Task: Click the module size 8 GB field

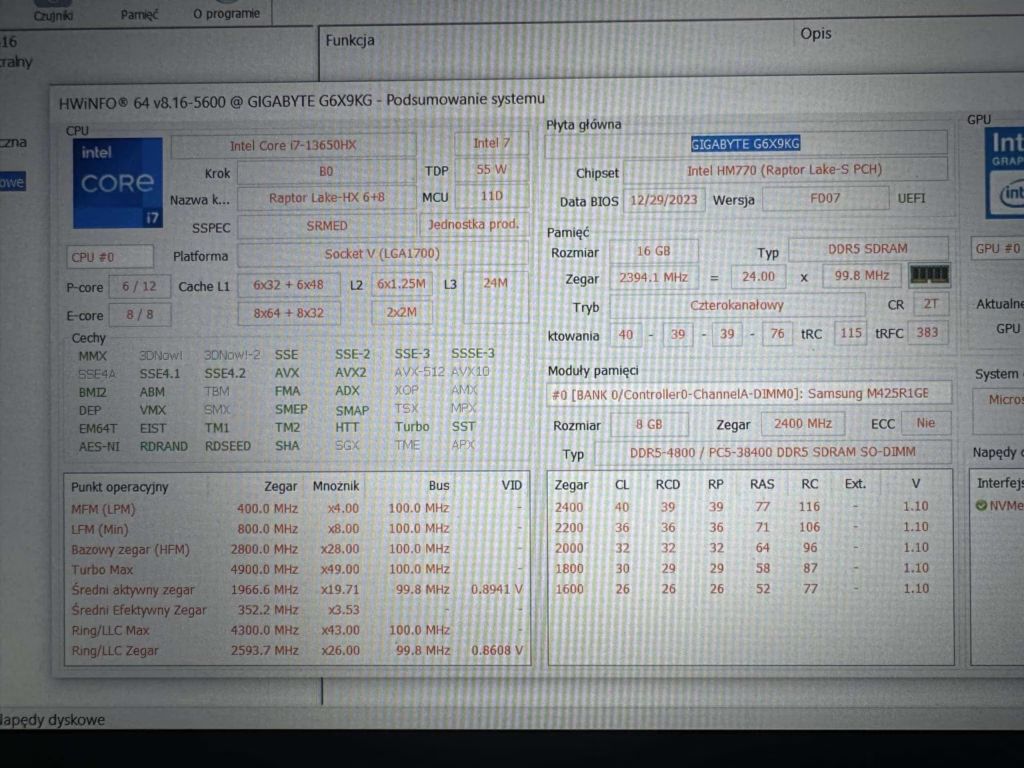Action: pos(649,424)
